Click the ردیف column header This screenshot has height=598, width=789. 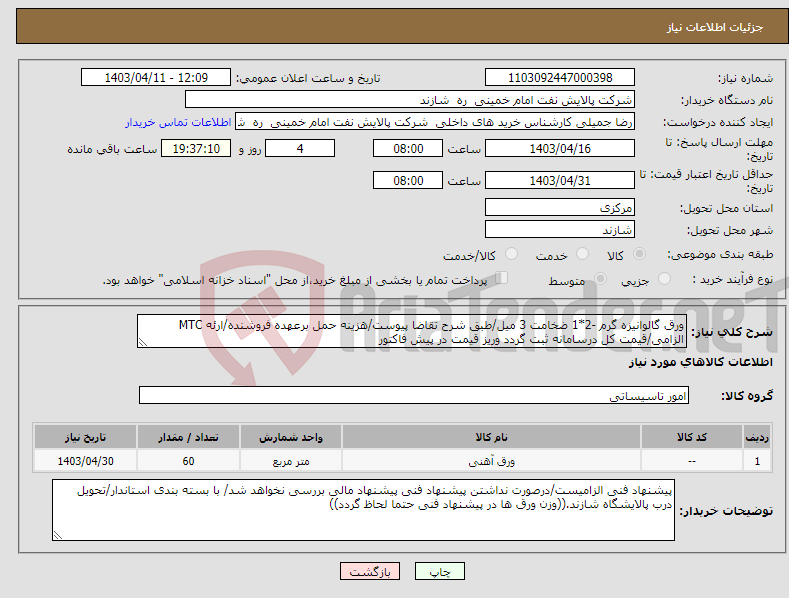click(757, 437)
